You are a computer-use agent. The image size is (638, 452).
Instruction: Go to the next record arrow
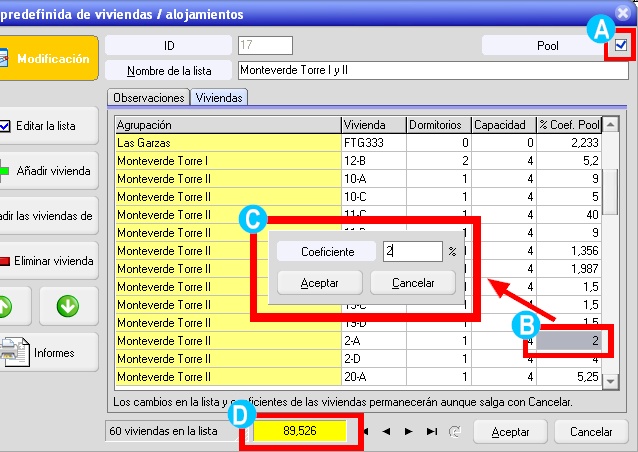click(x=409, y=431)
